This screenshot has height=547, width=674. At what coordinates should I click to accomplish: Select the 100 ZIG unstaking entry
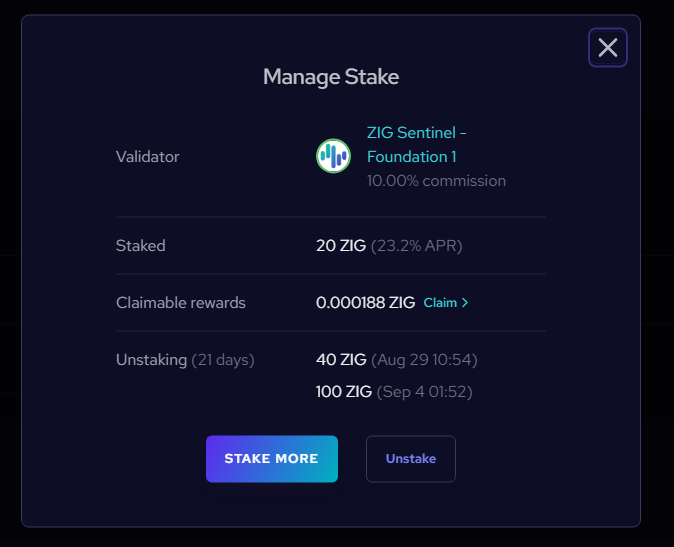click(x=344, y=391)
